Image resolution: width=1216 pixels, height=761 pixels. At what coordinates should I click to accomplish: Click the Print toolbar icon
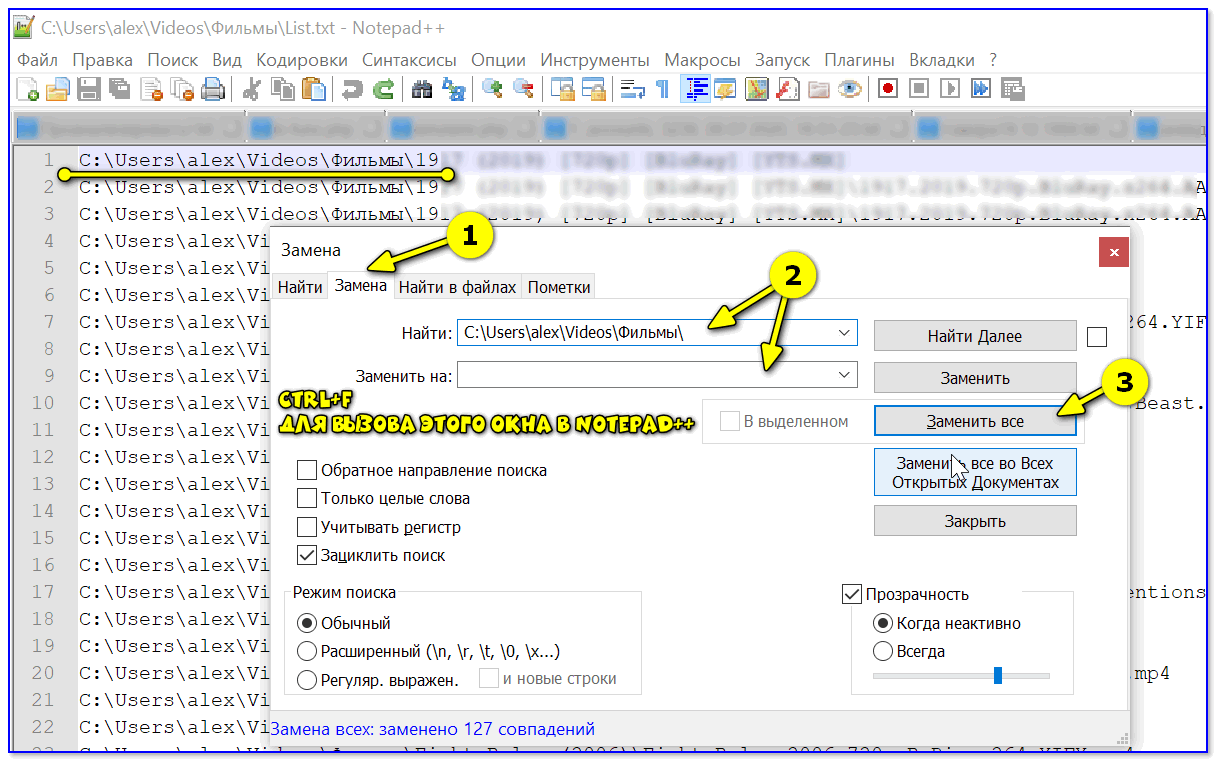pos(213,90)
